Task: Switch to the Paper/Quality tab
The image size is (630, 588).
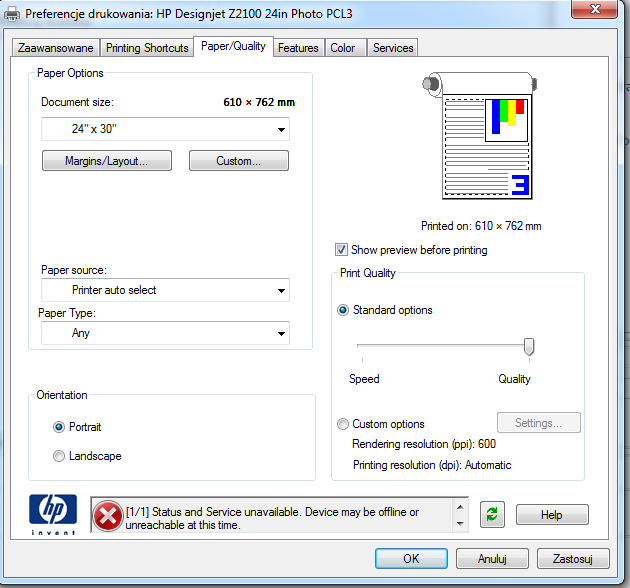Action: 233,46
